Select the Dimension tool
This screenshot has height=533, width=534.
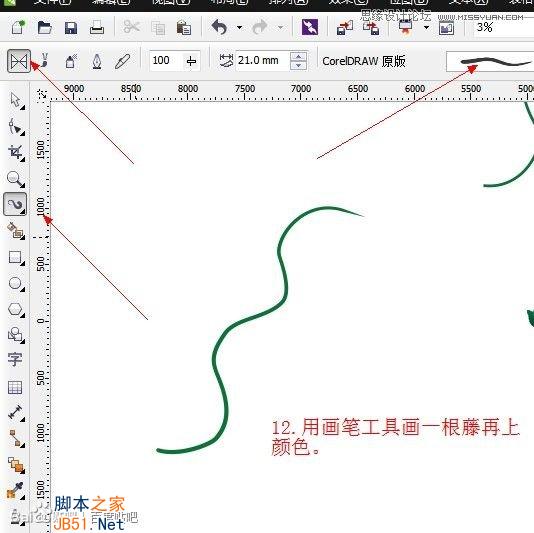(15, 413)
